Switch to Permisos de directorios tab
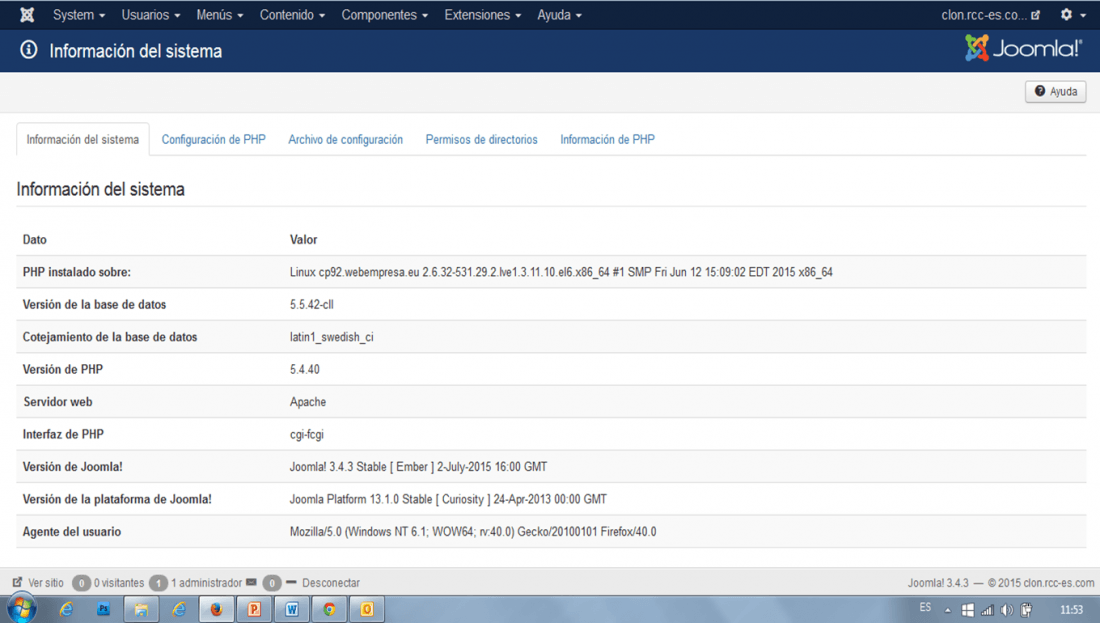 [481, 139]
